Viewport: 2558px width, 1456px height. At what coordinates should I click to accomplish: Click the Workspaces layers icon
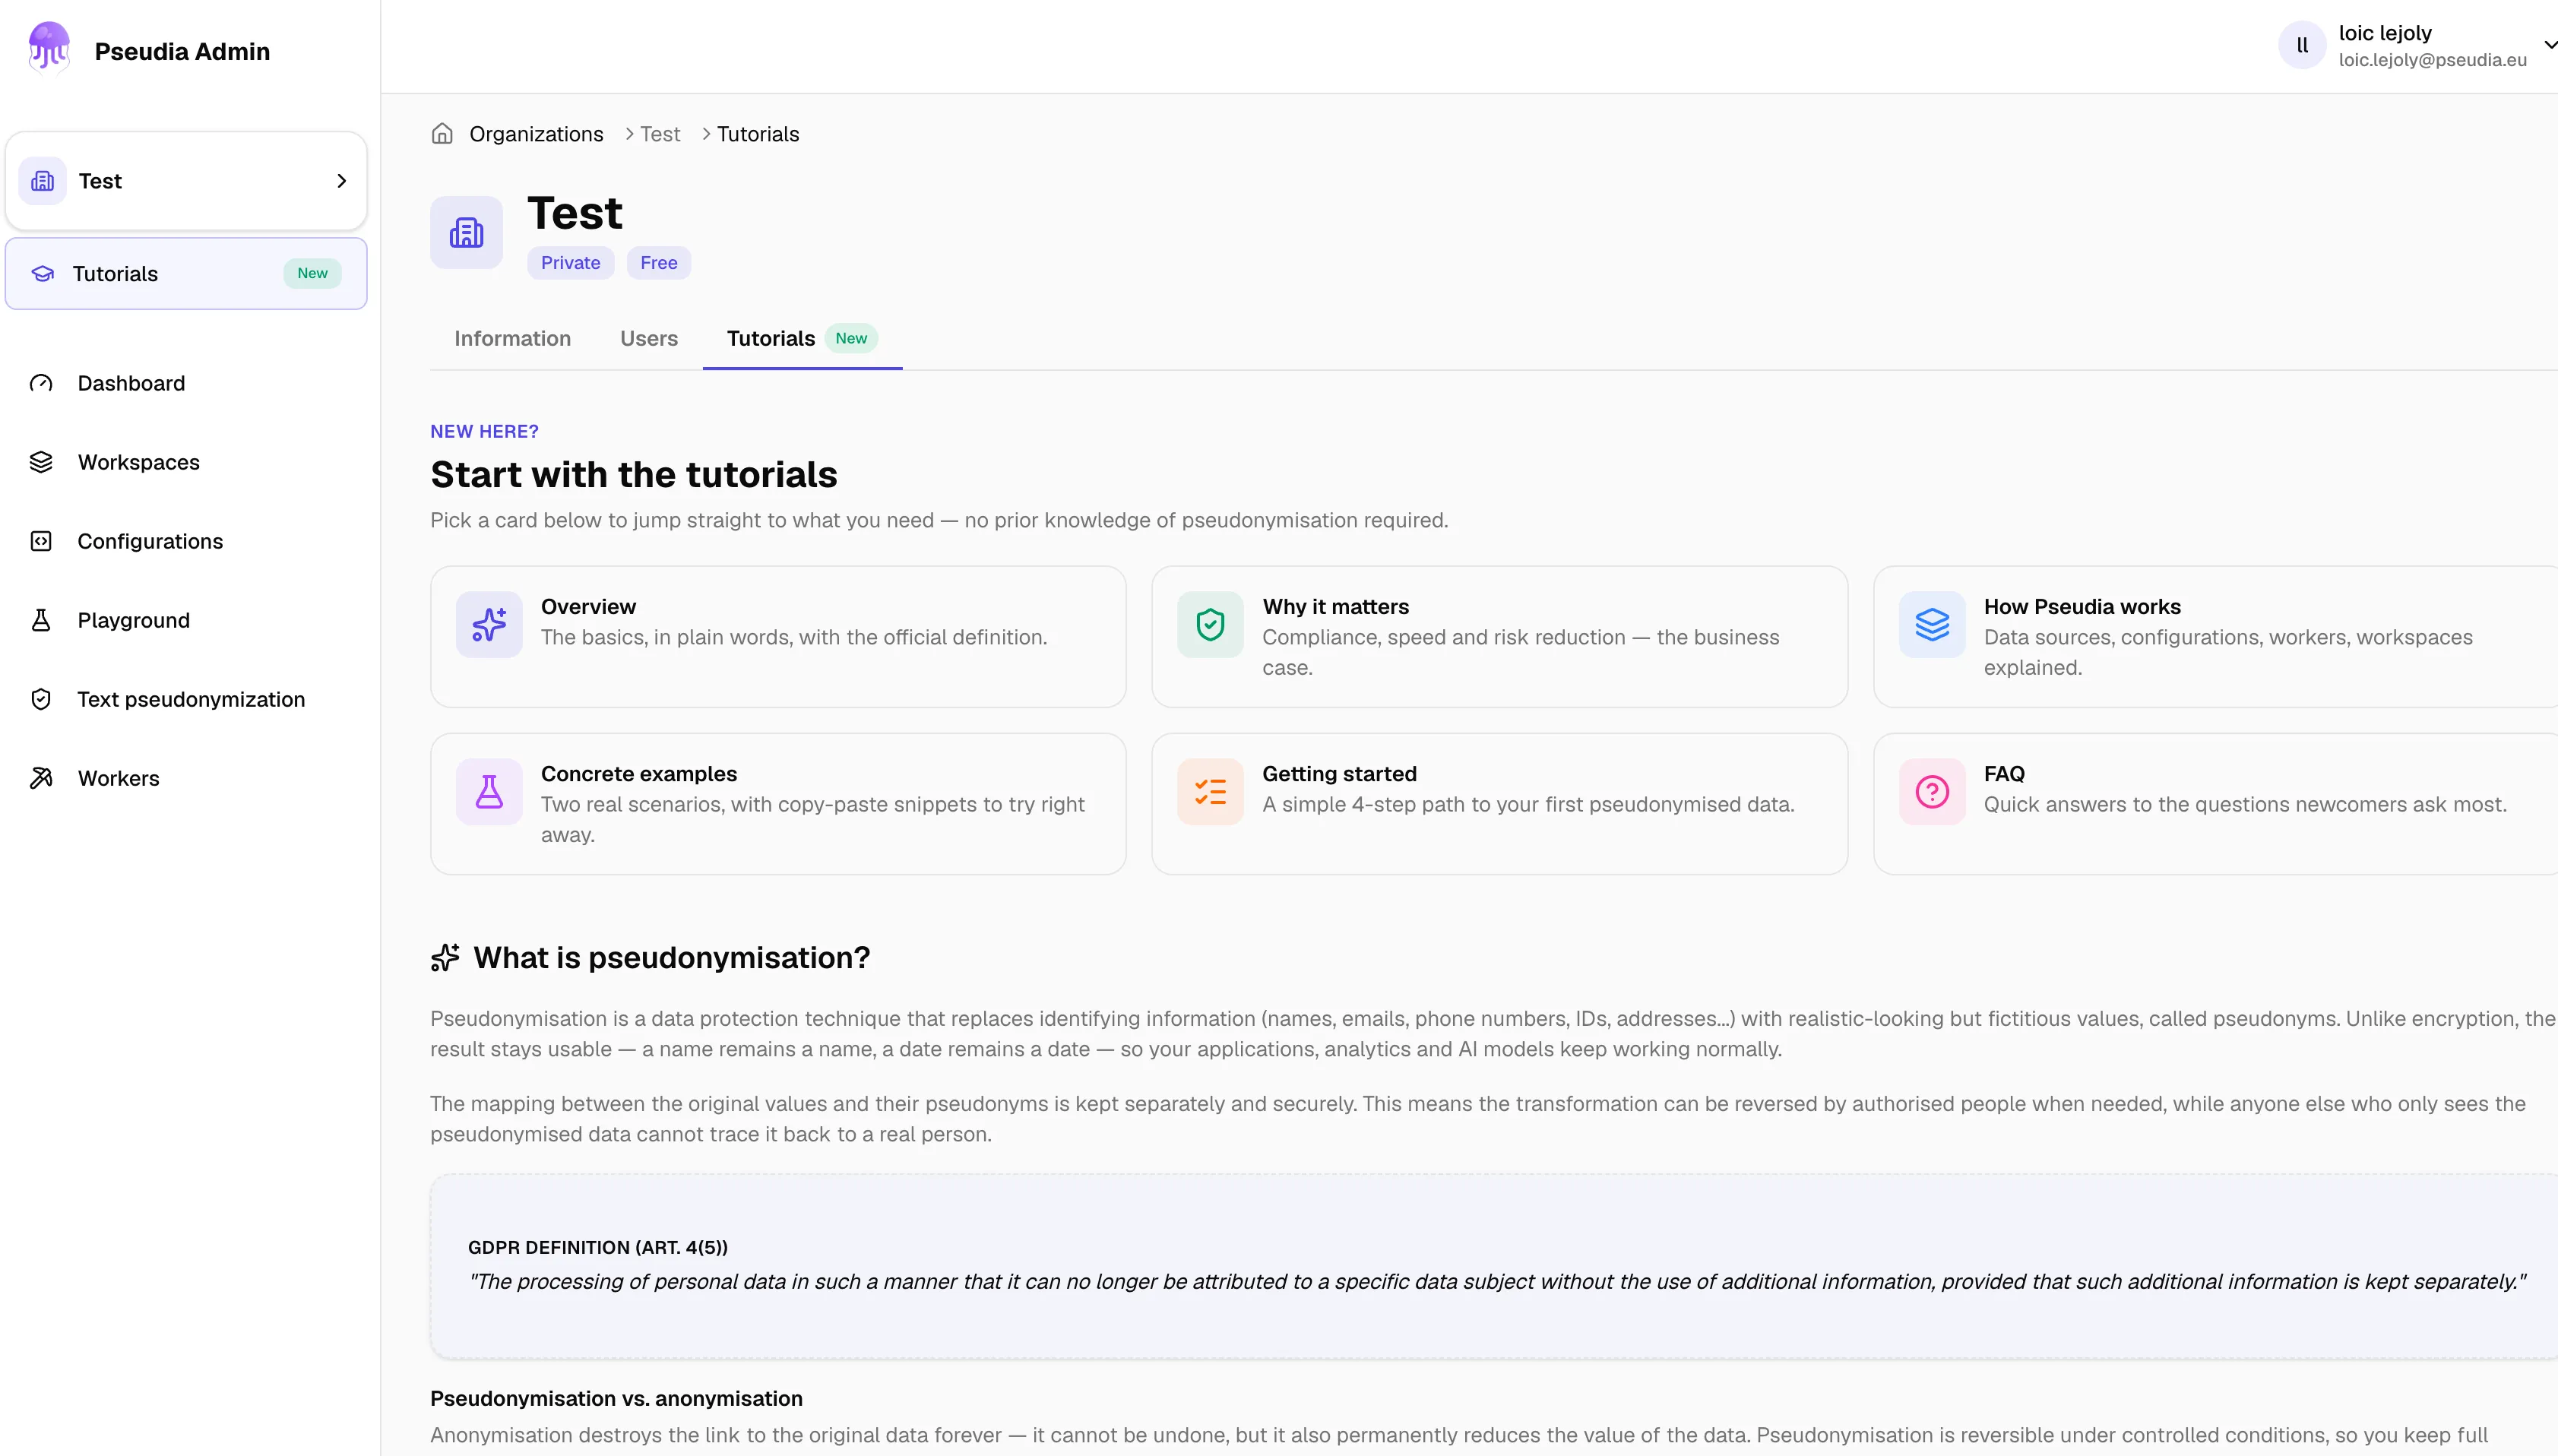point(41,462)
